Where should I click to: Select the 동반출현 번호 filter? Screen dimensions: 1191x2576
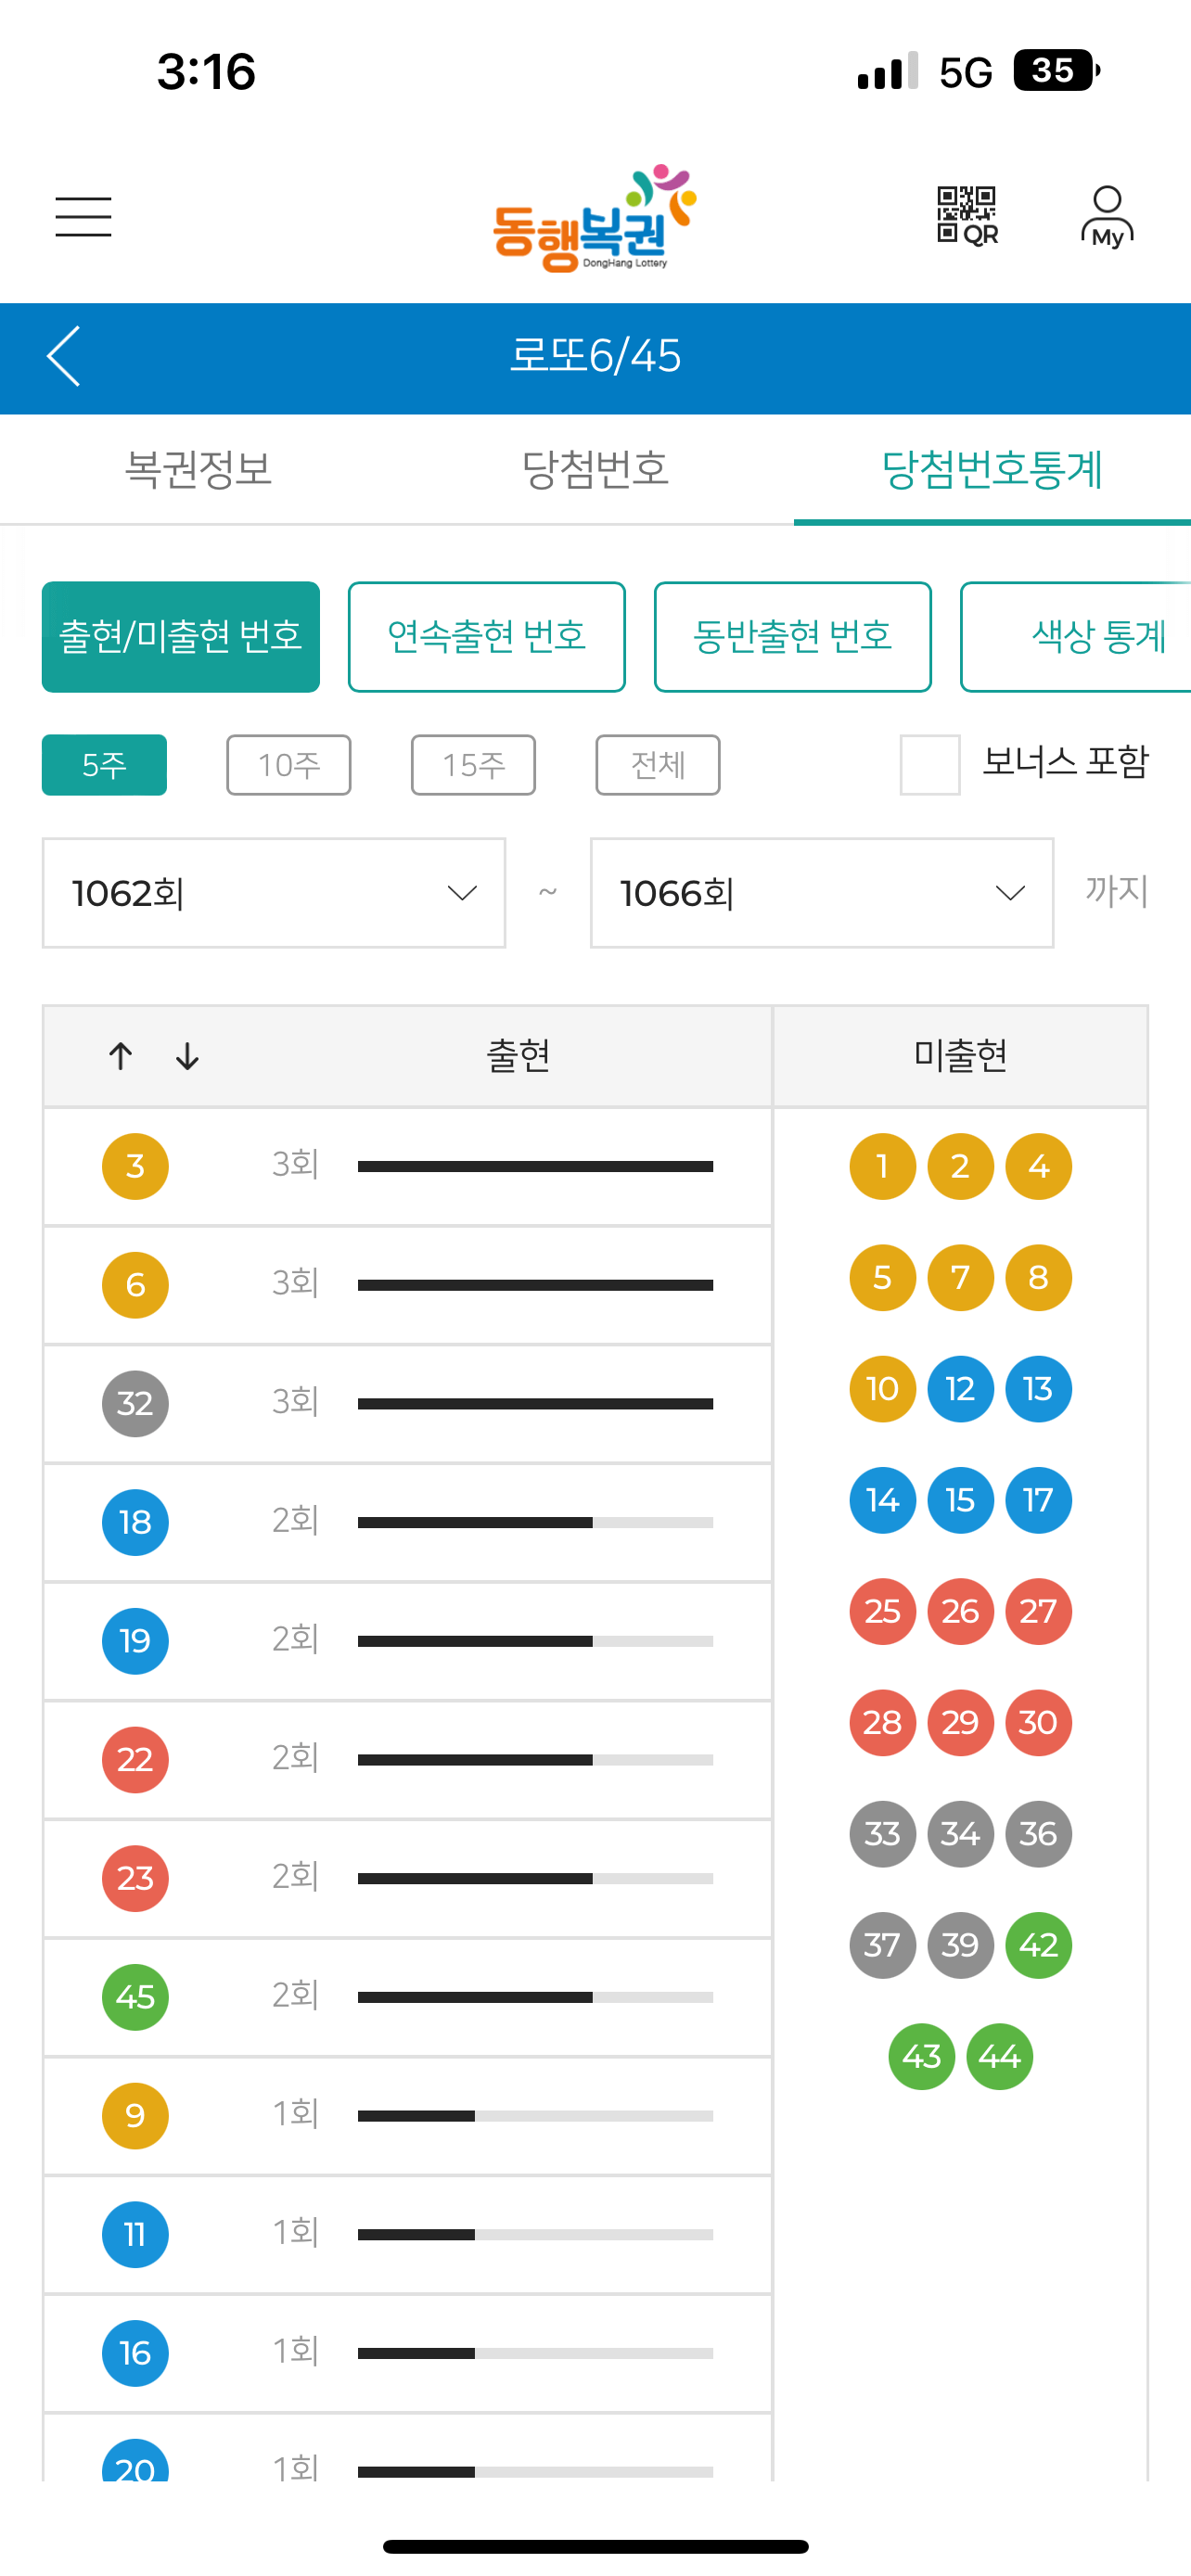792,636
